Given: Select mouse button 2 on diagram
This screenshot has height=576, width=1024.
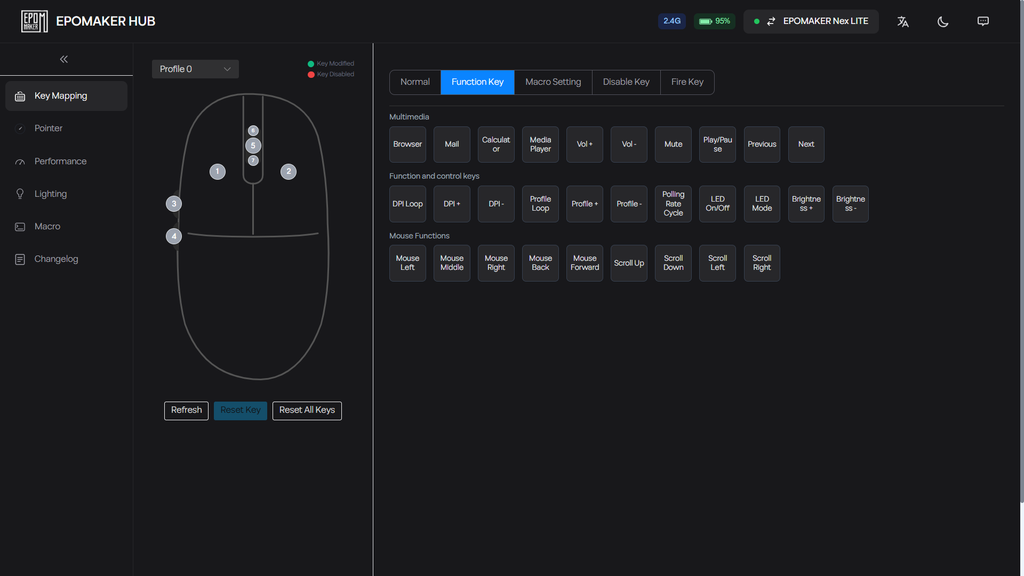Looking at the screenshot, I should (x=288, y=172).
